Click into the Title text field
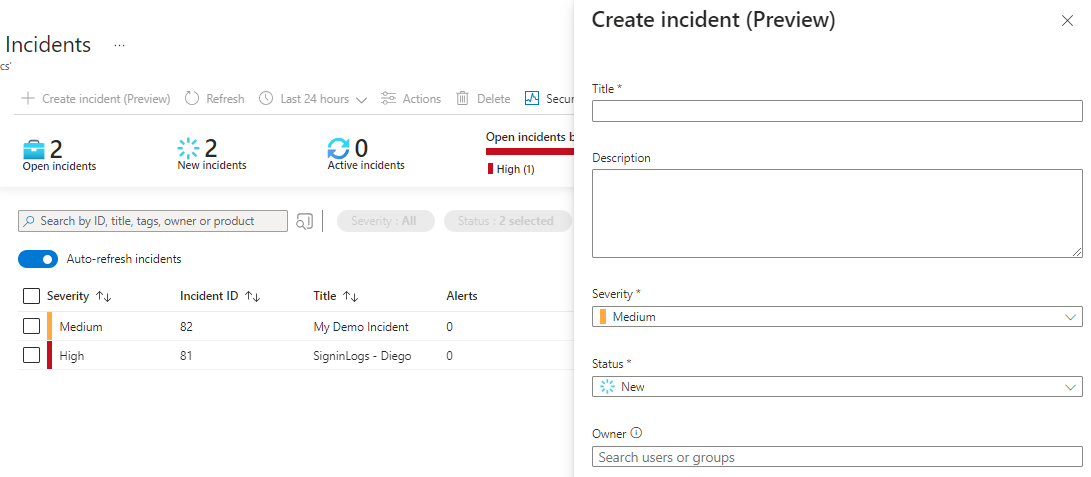Screen dimensions: 1091x477 coord(836,111)
